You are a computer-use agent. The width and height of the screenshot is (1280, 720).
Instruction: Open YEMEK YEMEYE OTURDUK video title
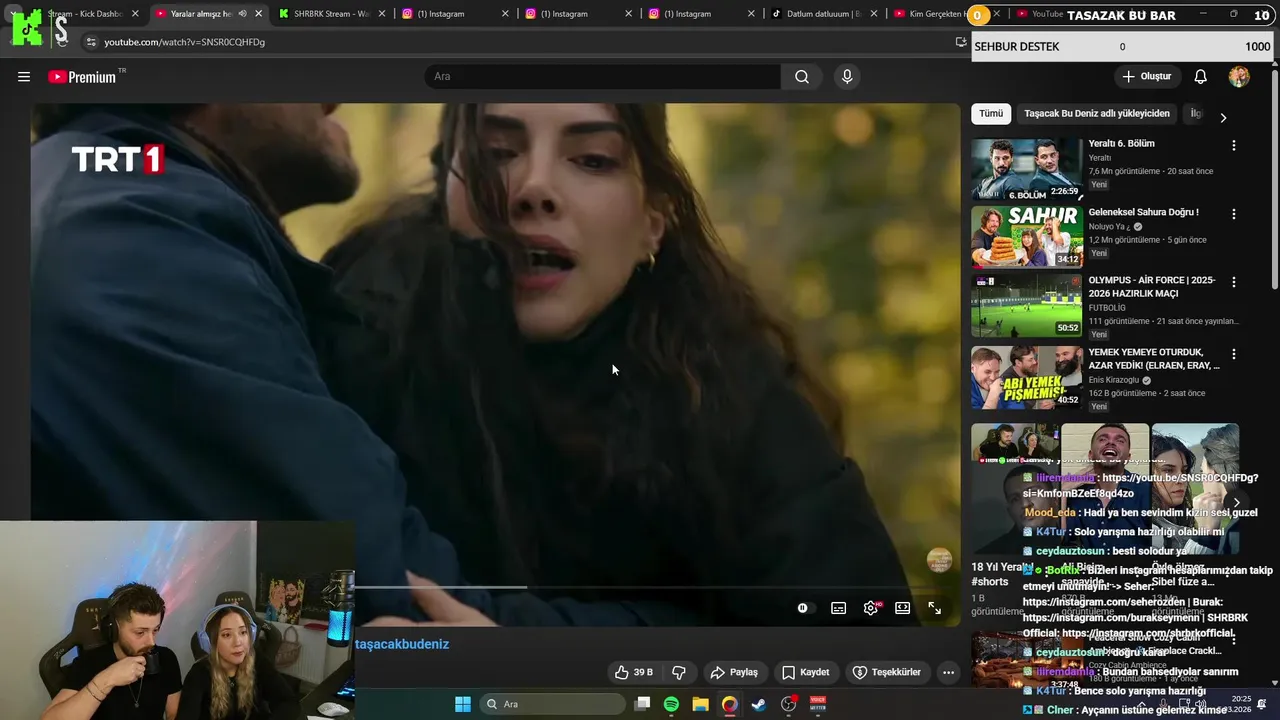[1154, 359]
